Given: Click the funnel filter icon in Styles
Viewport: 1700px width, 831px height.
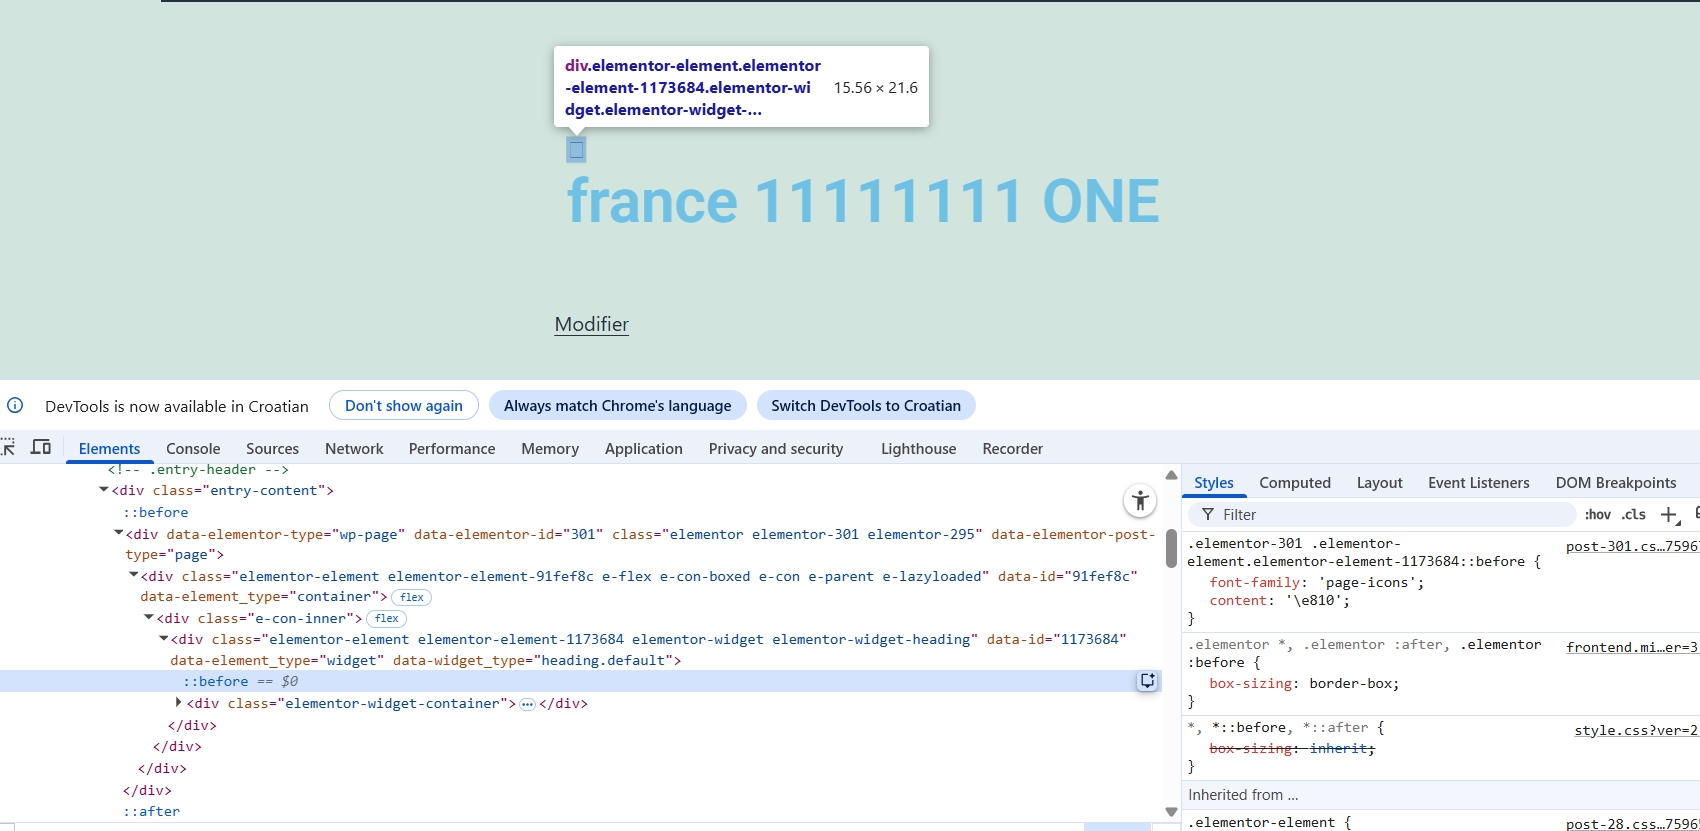Looking at the screenshot, I should tap(1208, 515).
